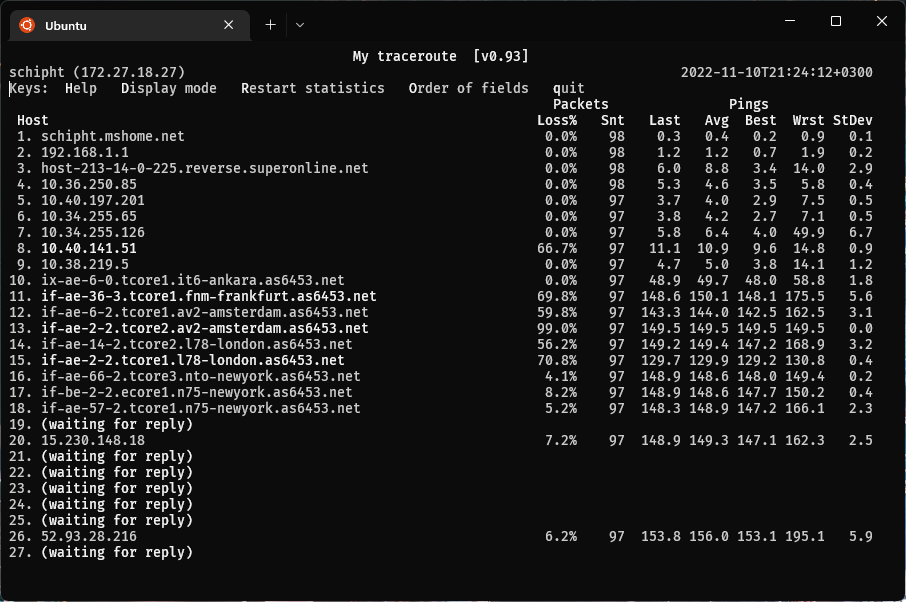The width and height of the screenshot is (906, 602).
Task: Click the host-213-14-0-225.reverse.superonline.net hop
Action: pos(205,168)
